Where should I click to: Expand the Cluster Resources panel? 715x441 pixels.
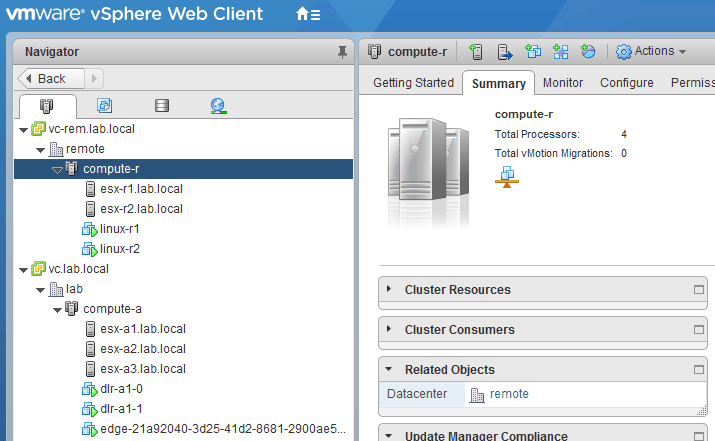[389, 289]
